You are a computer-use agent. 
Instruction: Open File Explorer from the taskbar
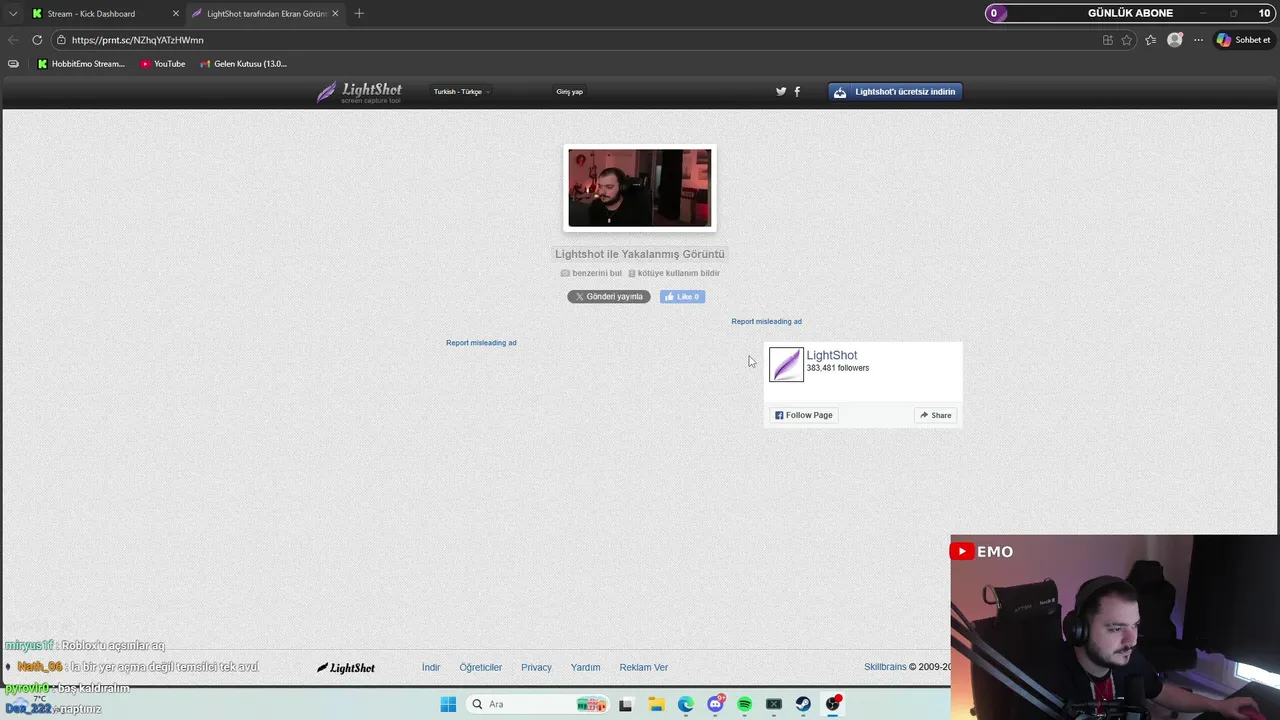click(656, 704)
